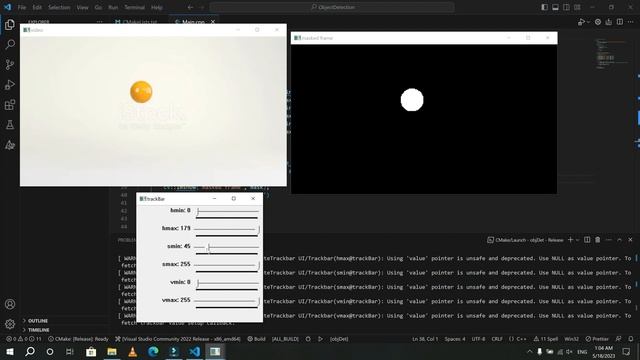Toggle the bottom panel layout icon

556,7
